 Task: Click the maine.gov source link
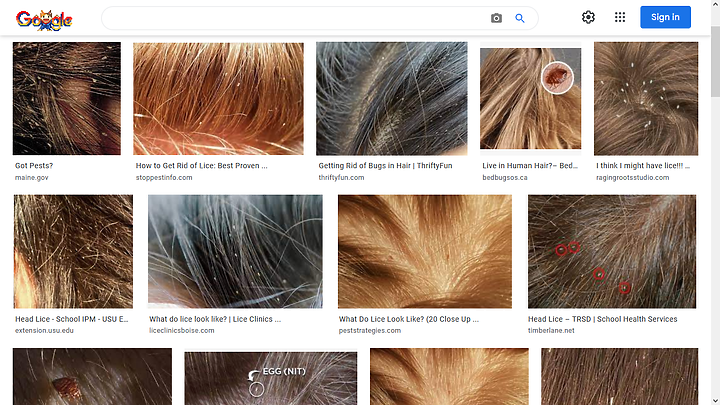pos(32,177)
